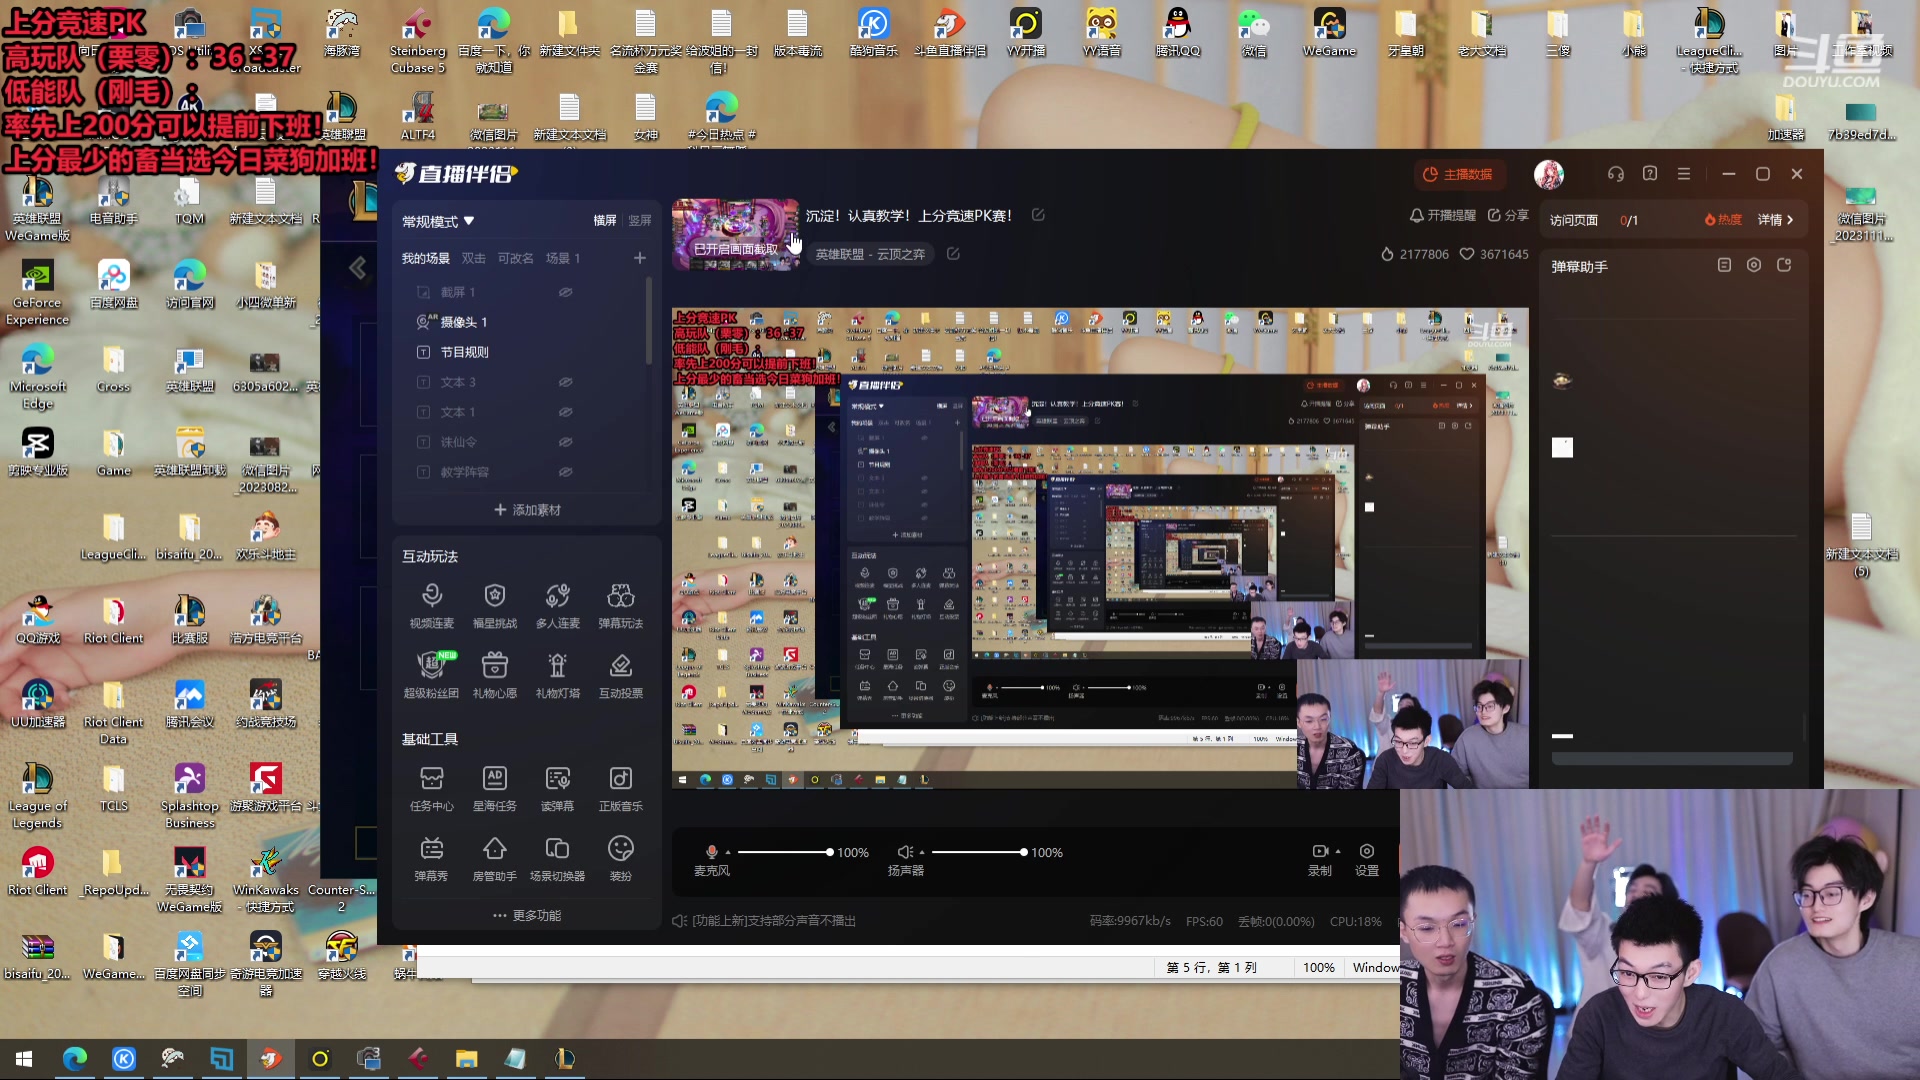Click 添加素材 add source button
Viewport: 1920px width, 1080px height.
point(527,510)
